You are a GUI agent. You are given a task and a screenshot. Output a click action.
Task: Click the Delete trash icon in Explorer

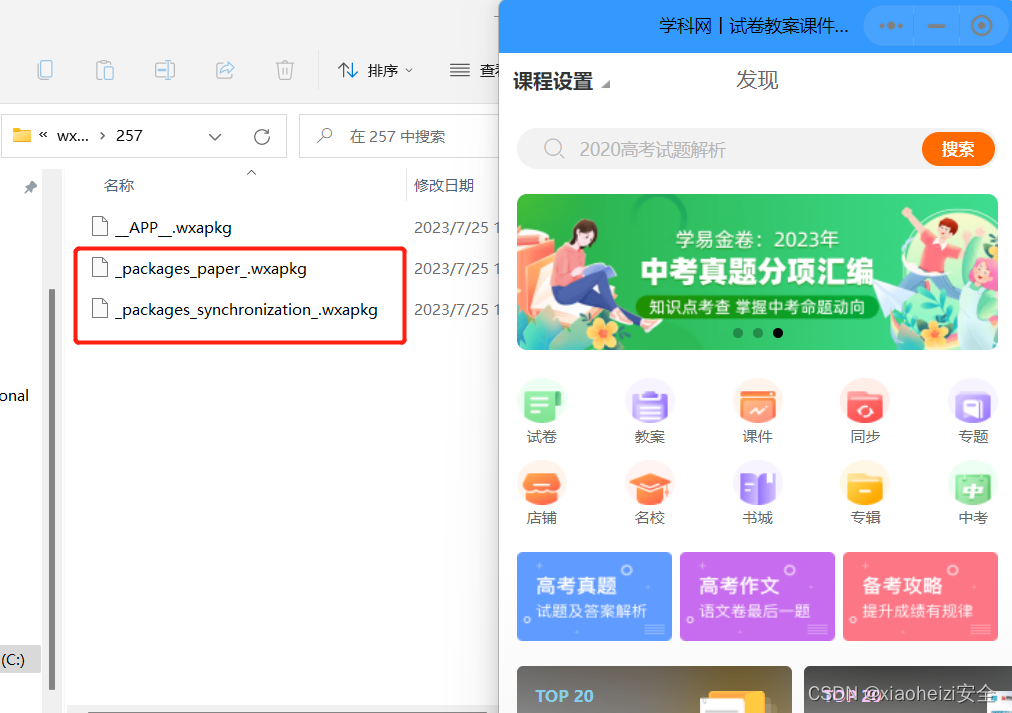(x=285, y=70)
